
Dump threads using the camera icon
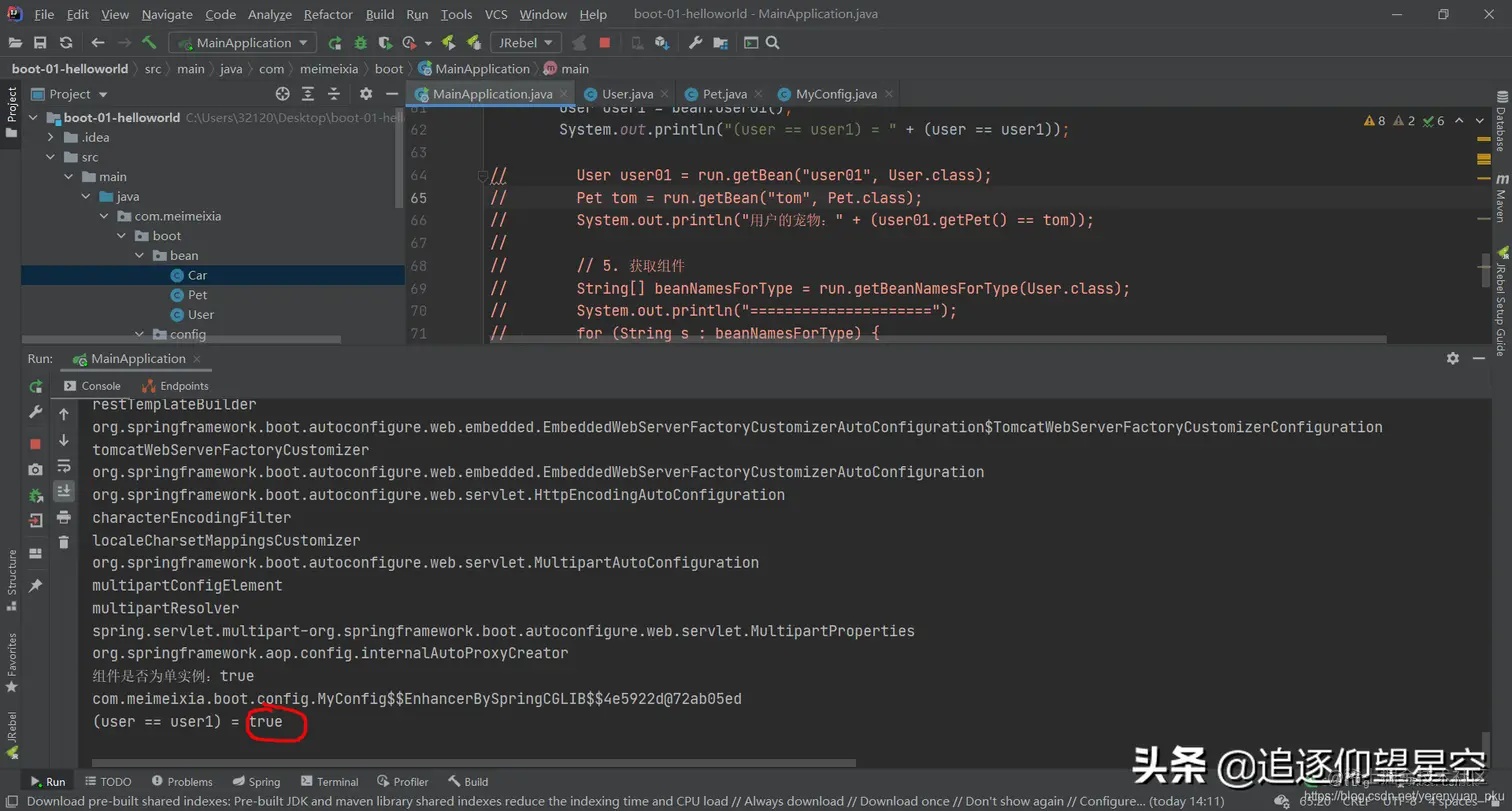[36, 469]
